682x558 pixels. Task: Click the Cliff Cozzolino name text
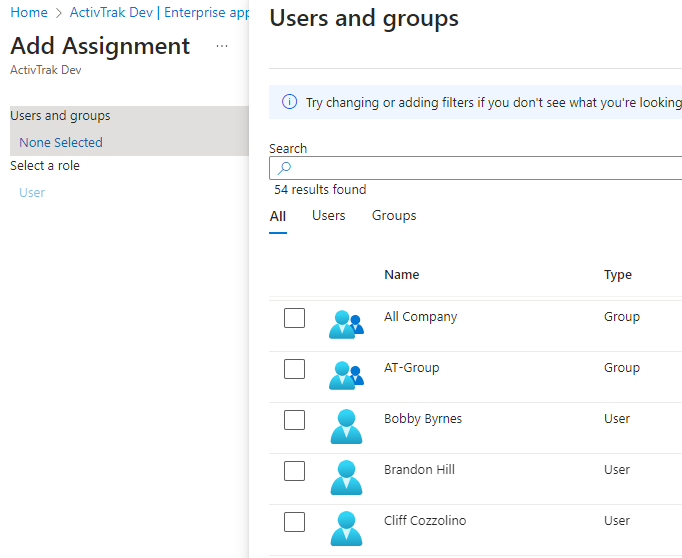425,521
